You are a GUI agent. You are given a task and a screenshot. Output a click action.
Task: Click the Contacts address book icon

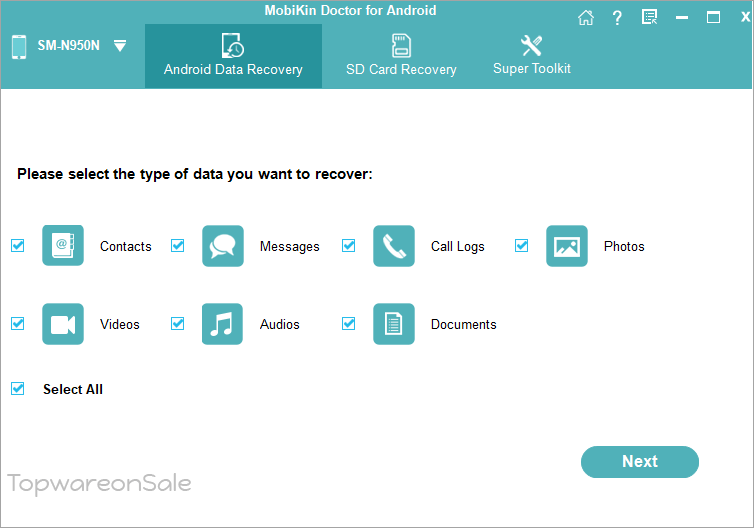point(63,246)
